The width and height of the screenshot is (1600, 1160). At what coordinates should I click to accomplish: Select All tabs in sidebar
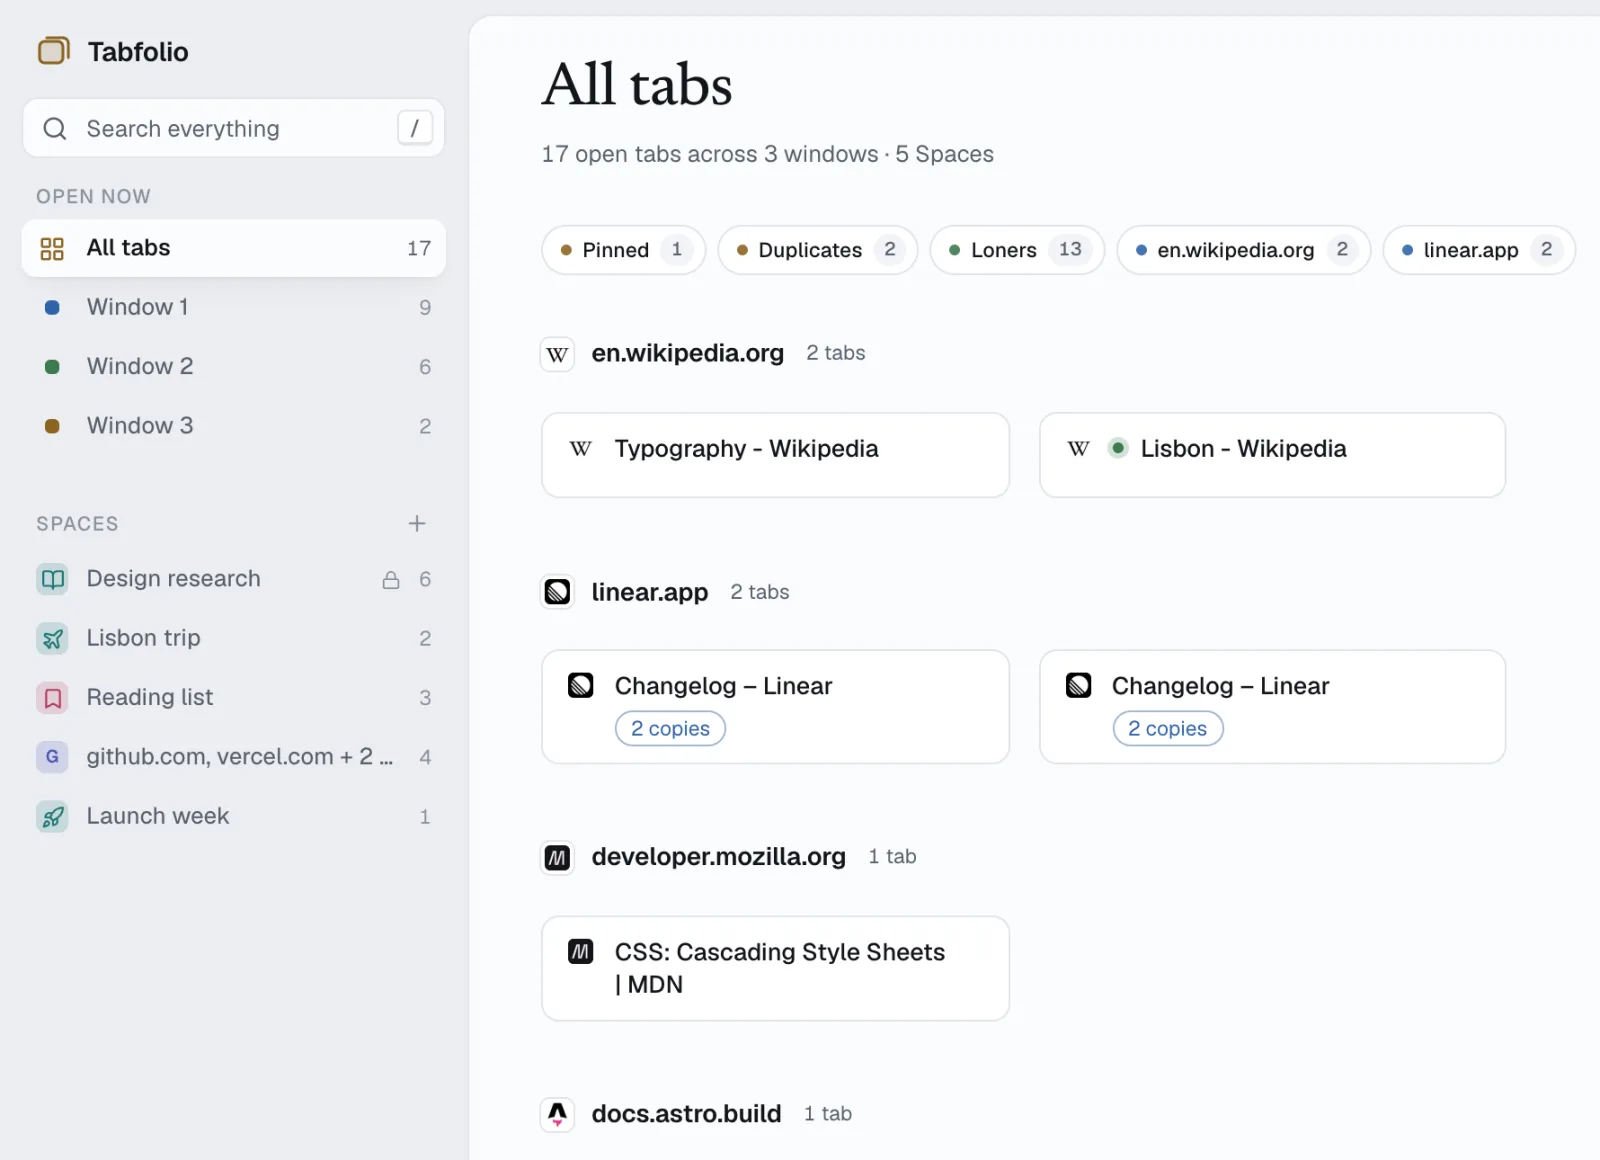[x=234, y=248]
